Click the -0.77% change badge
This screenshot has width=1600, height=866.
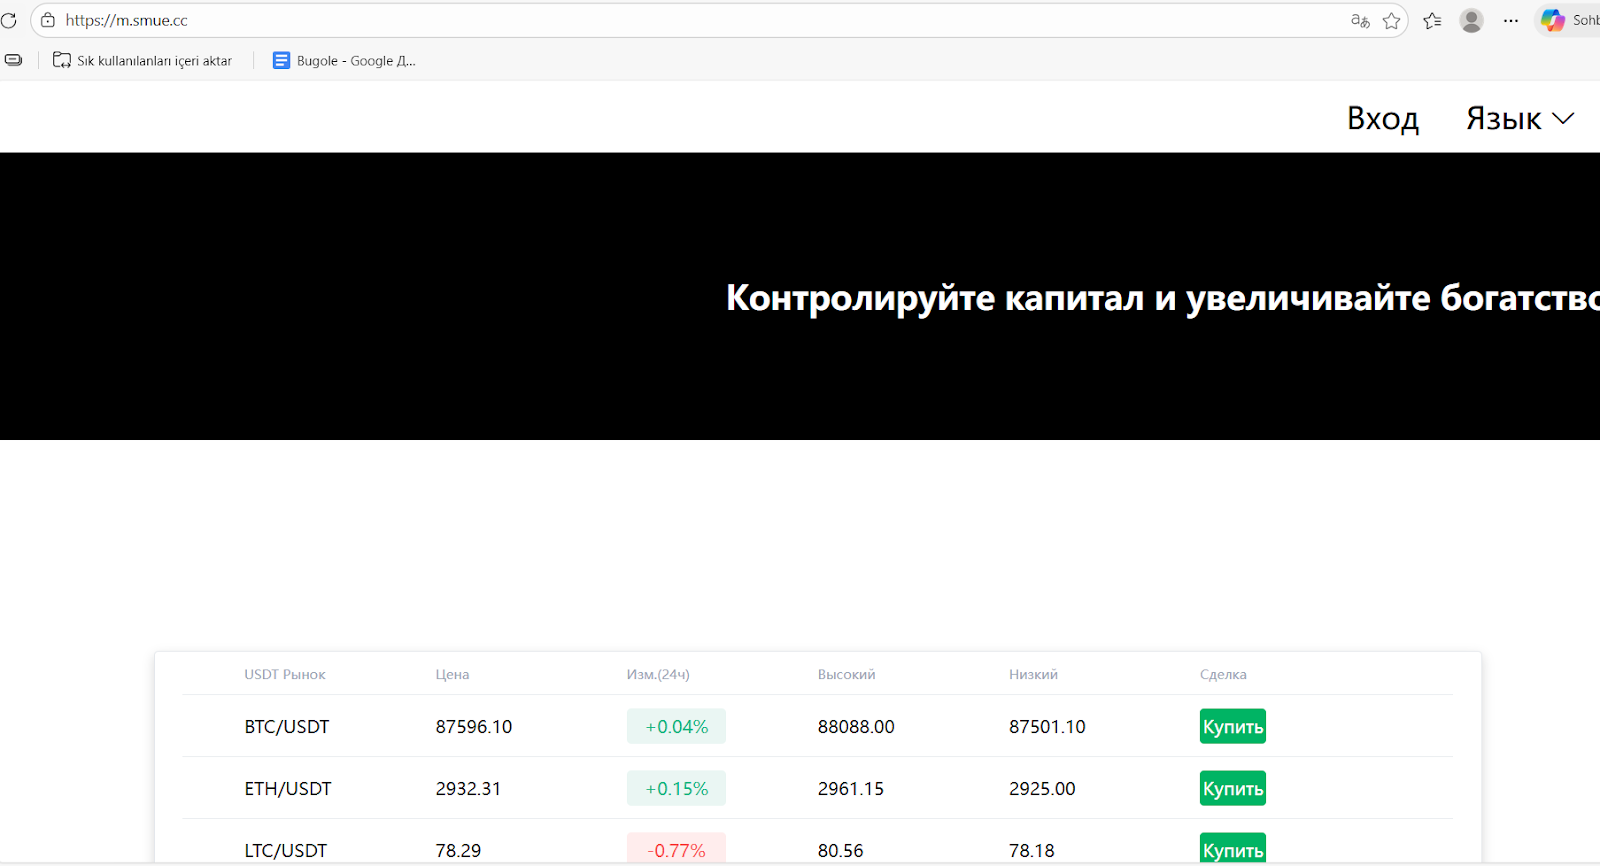tap(676, 849)
